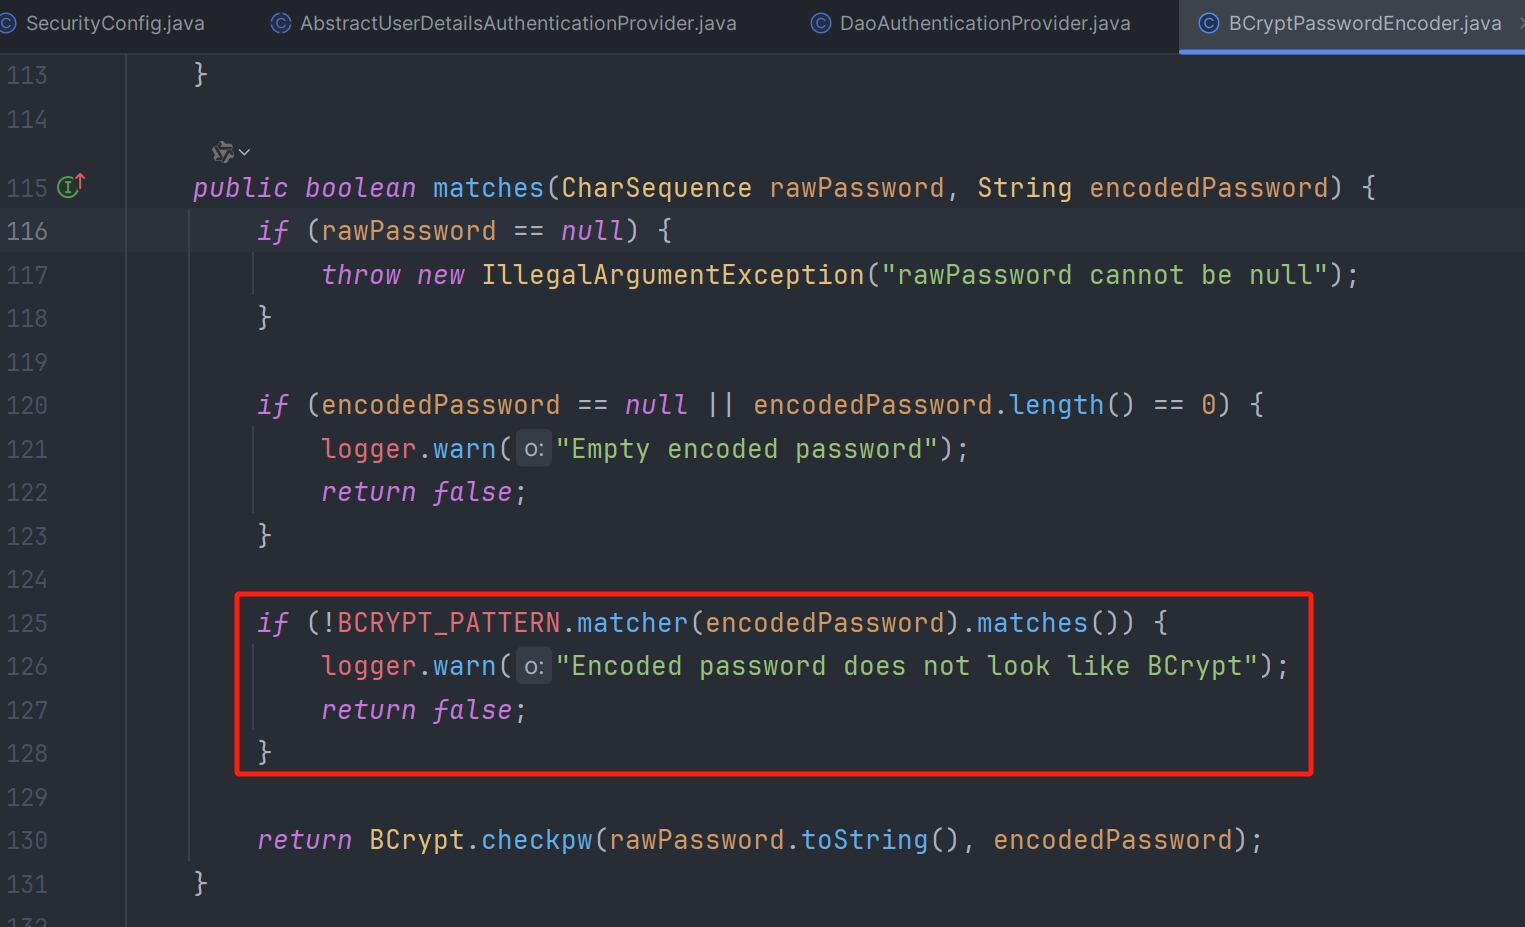Click the checkpw method call on line 130
1525x927 pixels.
[536, 840]
